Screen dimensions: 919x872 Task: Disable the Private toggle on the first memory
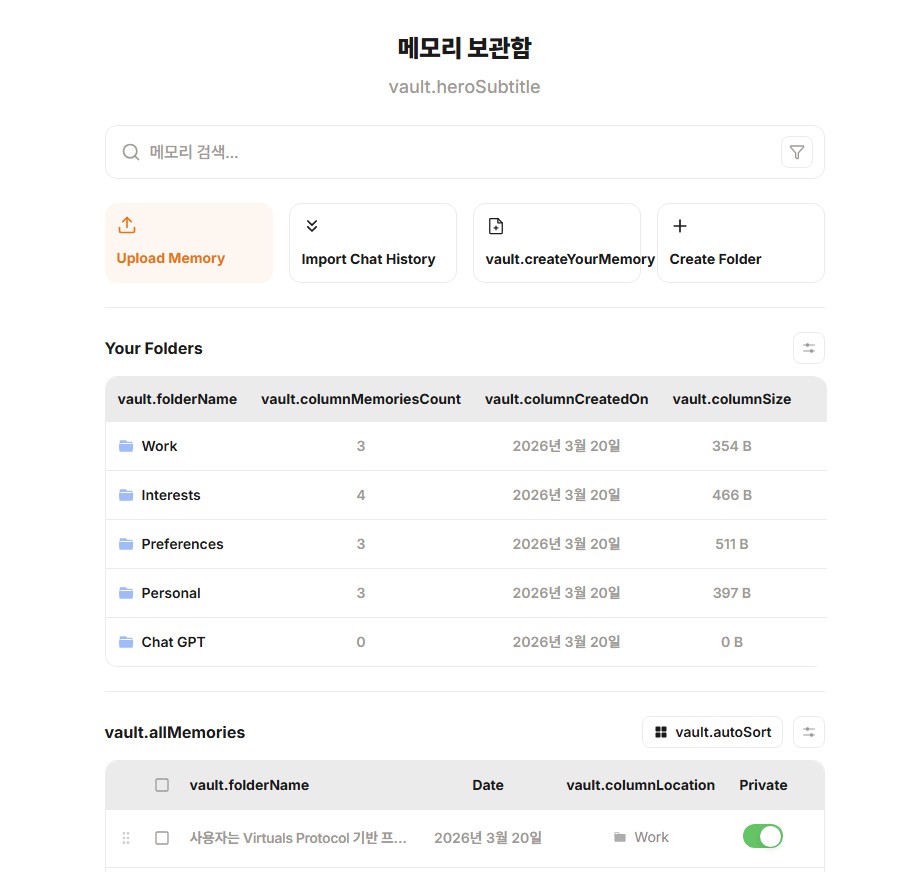point(763,836)
